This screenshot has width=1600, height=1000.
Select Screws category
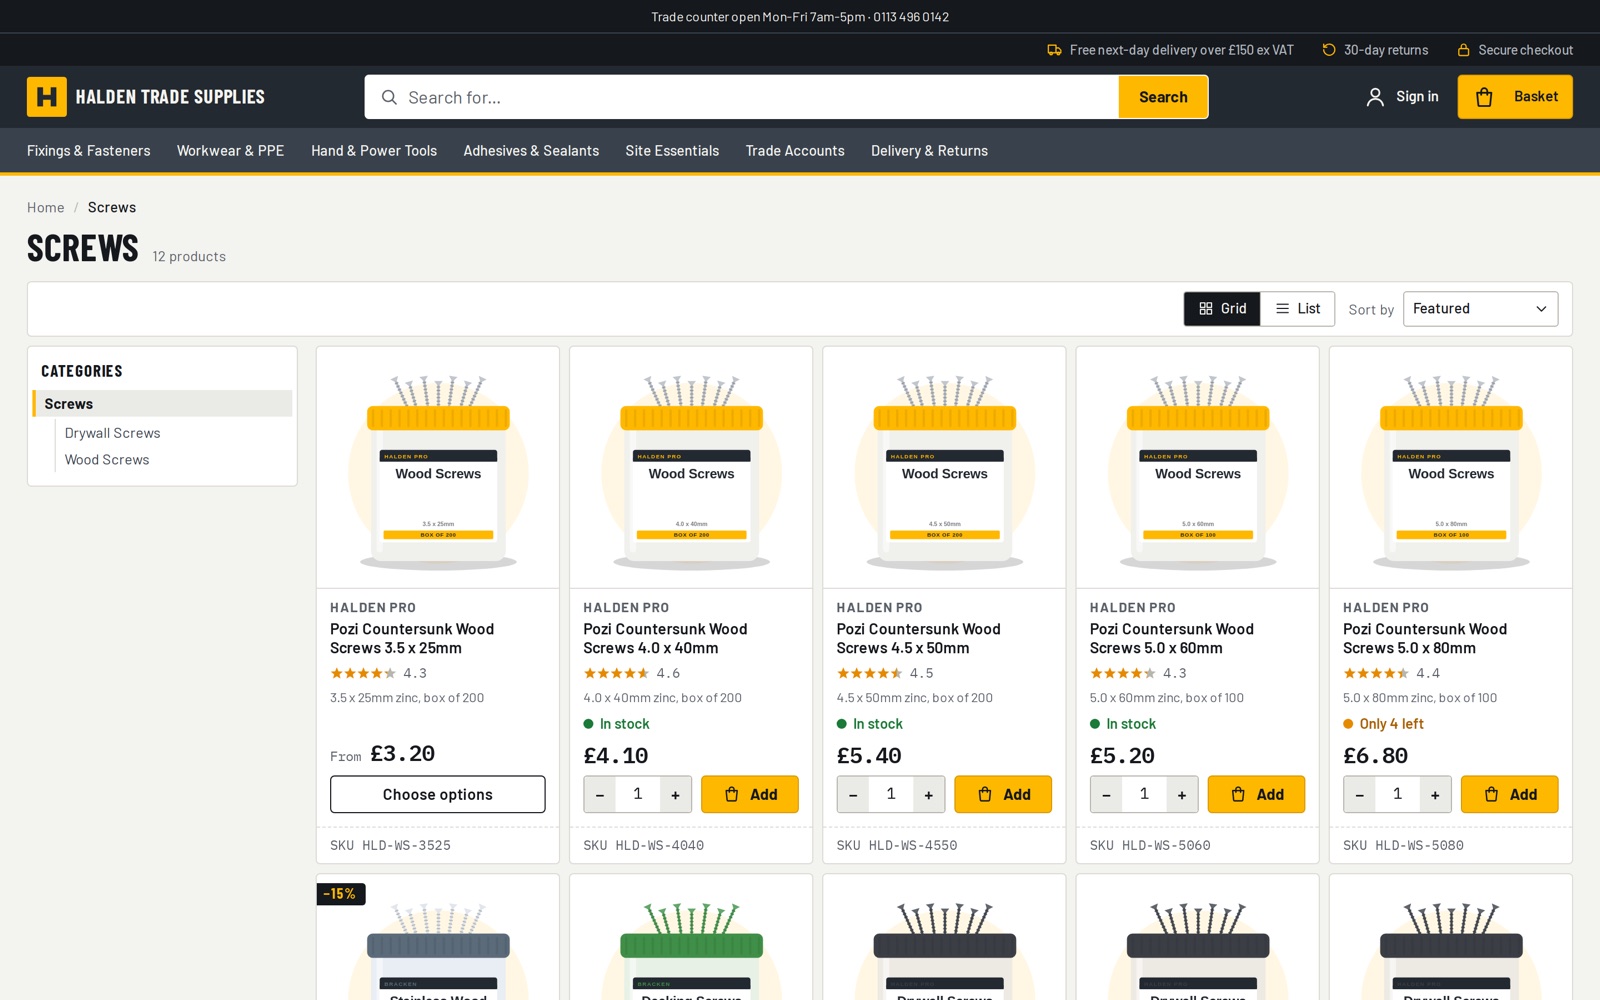(x=163, y=404)
